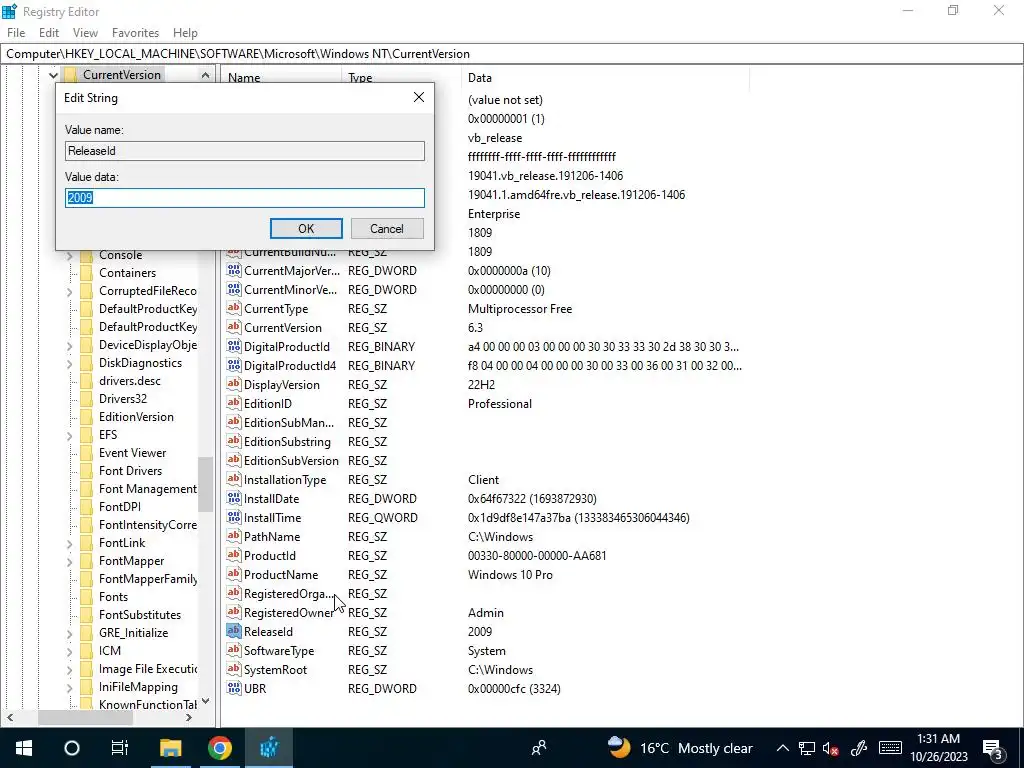
Task: Expand the DiskDiagnostics tree node
Action: coord(70,363)
